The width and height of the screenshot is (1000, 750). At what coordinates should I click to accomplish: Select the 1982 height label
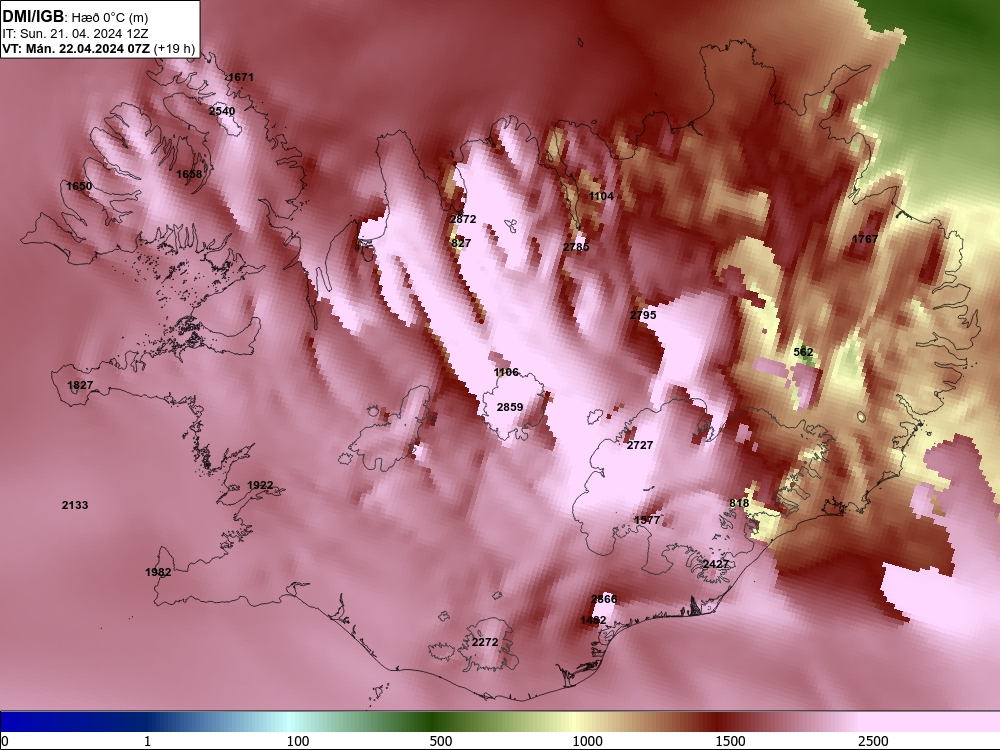(x=158, y=572)
